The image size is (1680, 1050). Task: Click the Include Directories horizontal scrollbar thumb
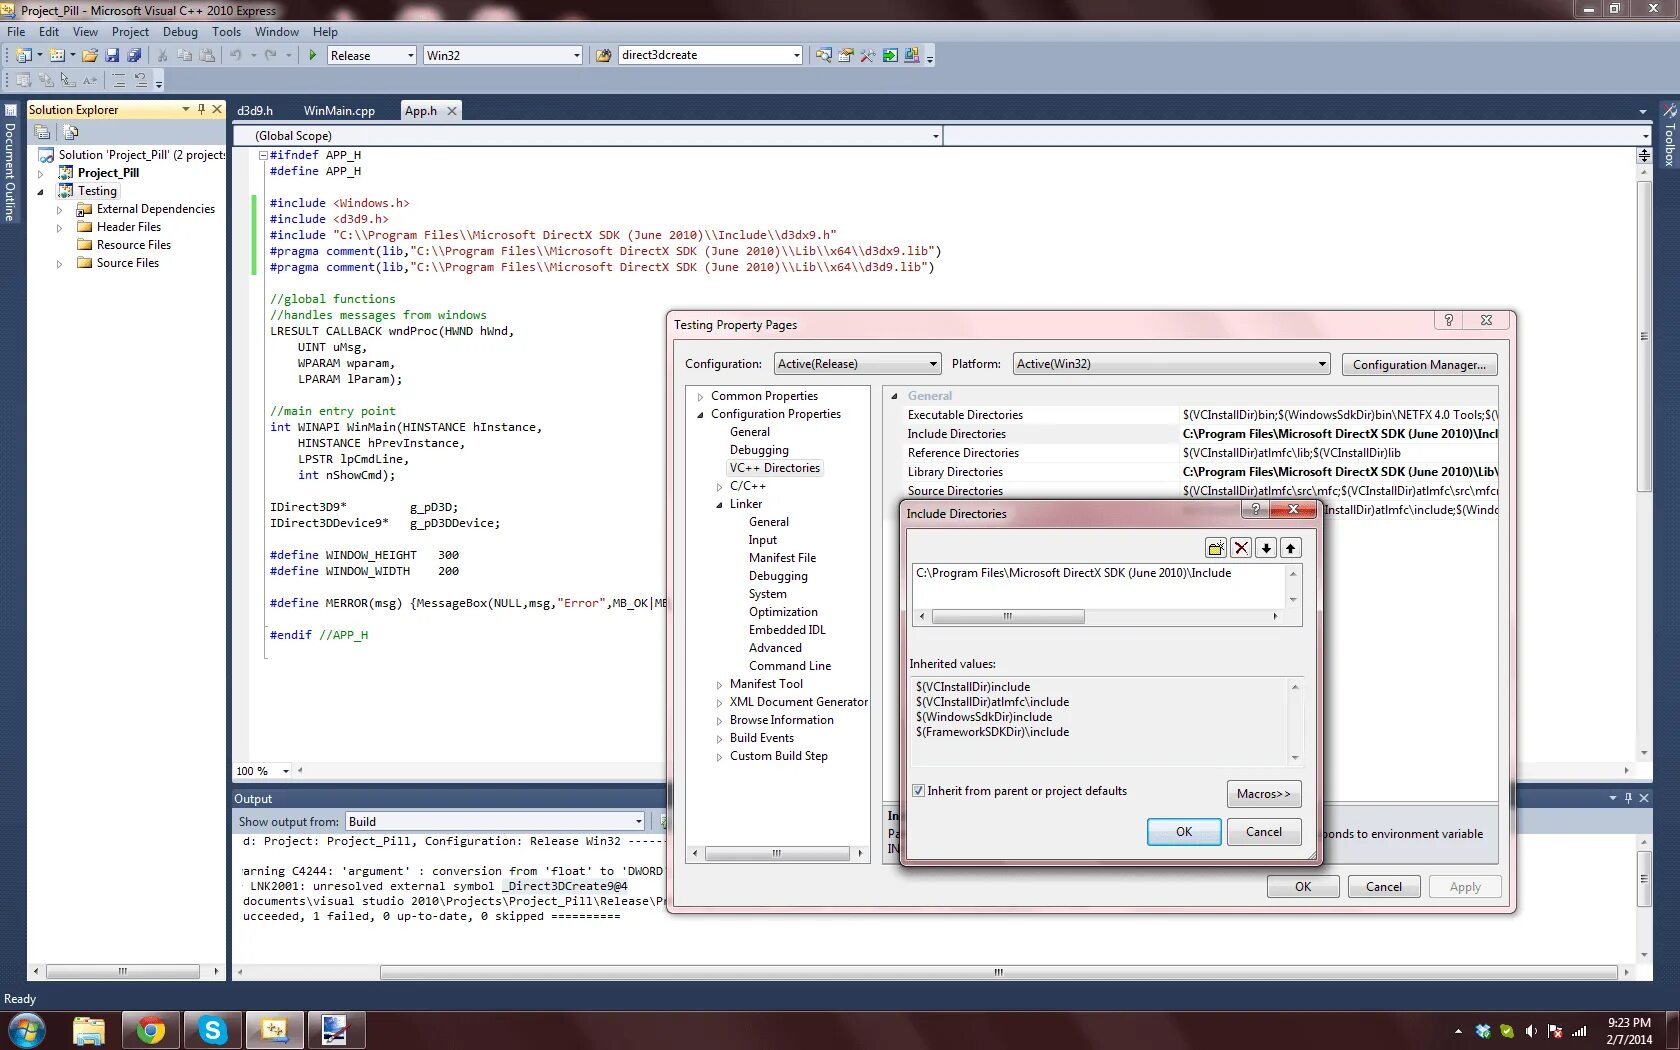point(1008,617)
